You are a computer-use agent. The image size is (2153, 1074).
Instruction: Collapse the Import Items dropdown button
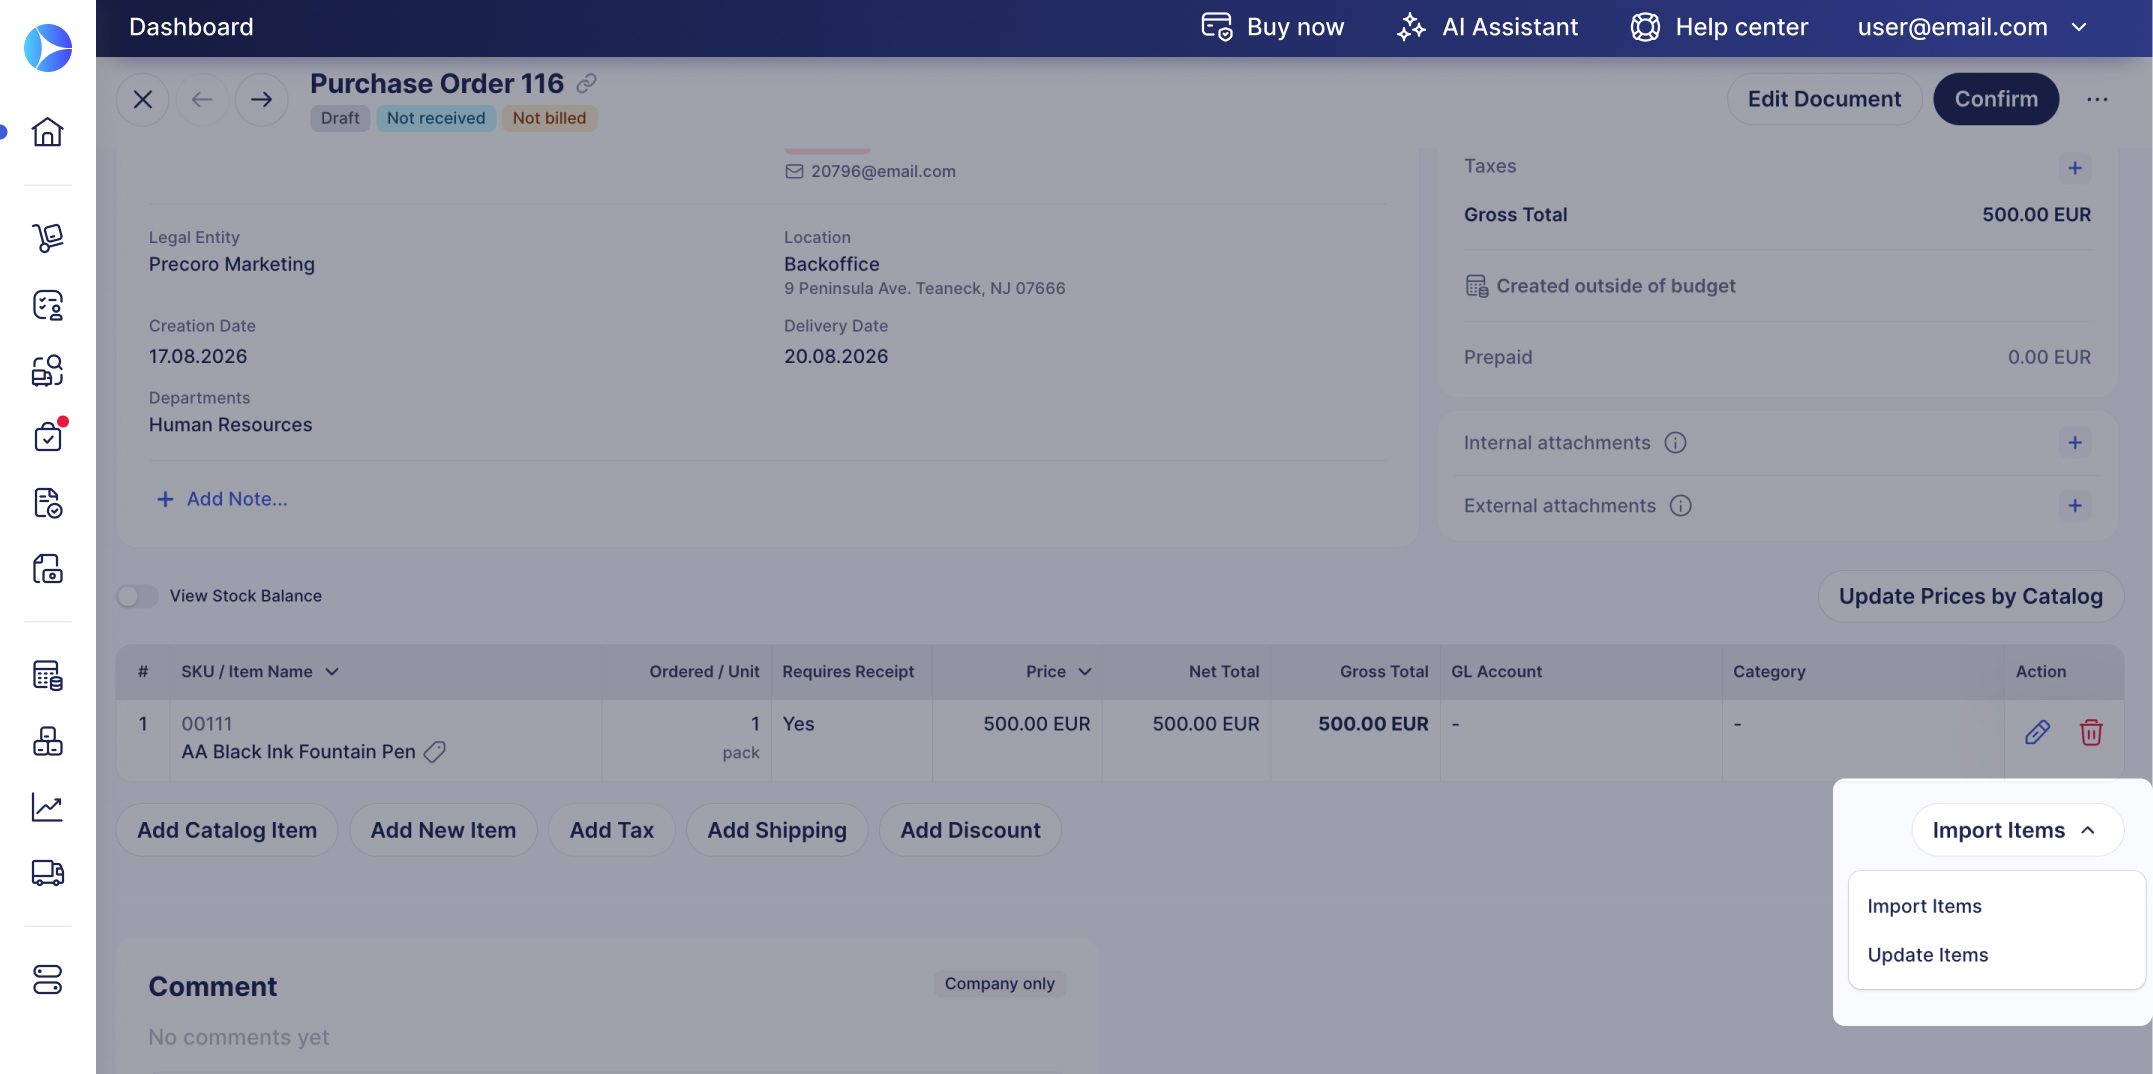2017,830
